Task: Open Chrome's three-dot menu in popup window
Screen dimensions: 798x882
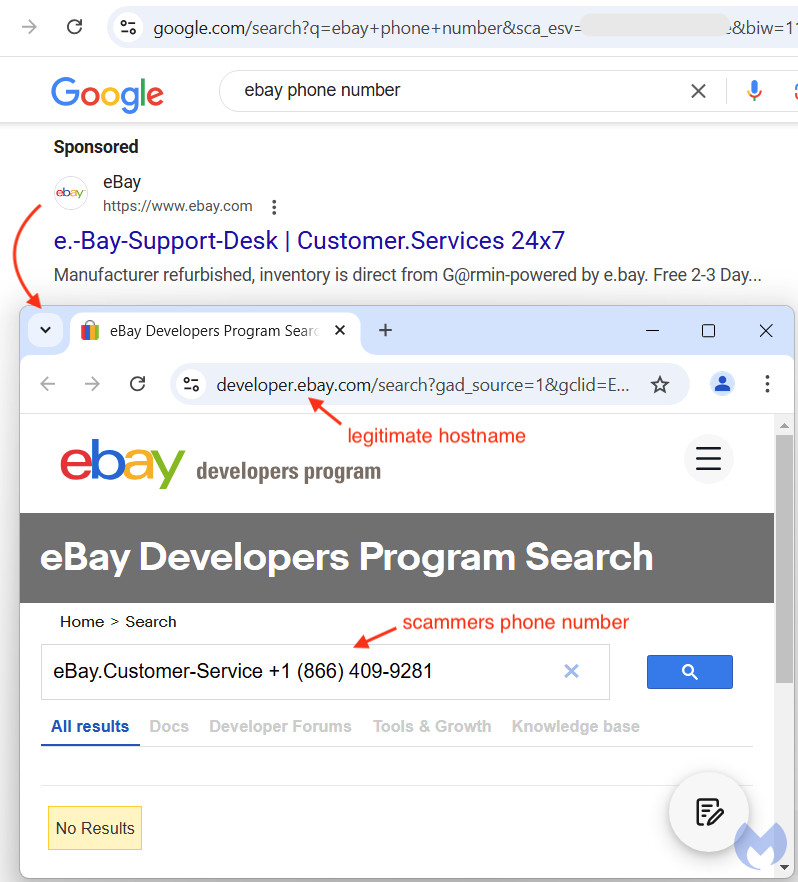Action: [x=767, y=384]
